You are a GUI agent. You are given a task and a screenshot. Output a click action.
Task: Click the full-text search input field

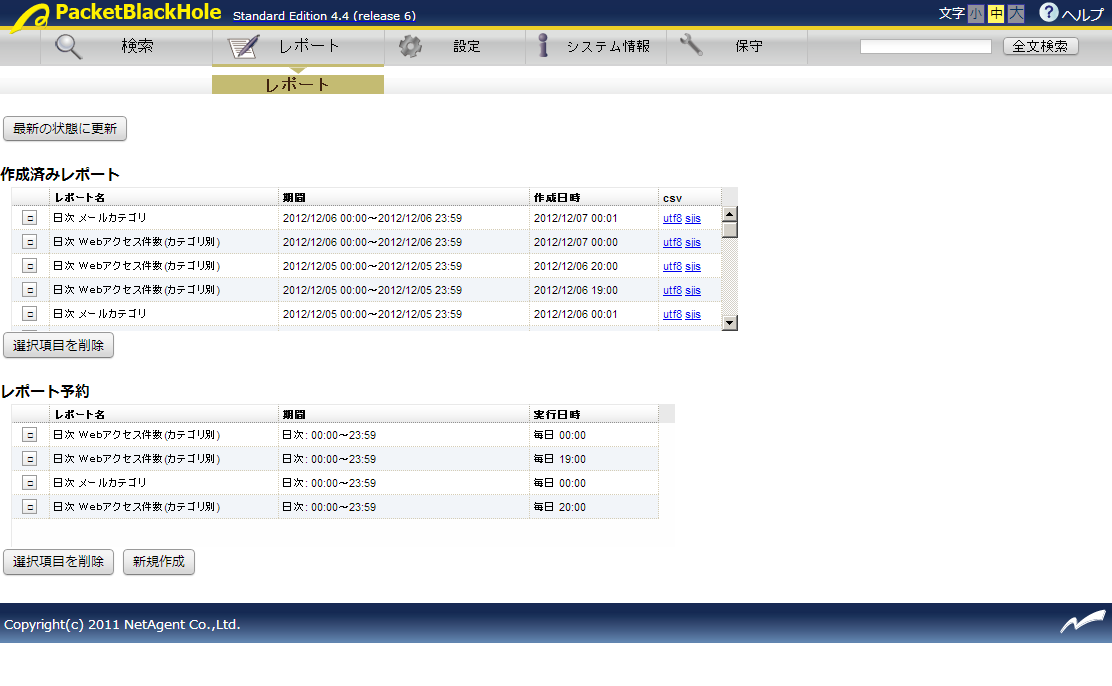(925, 47)
